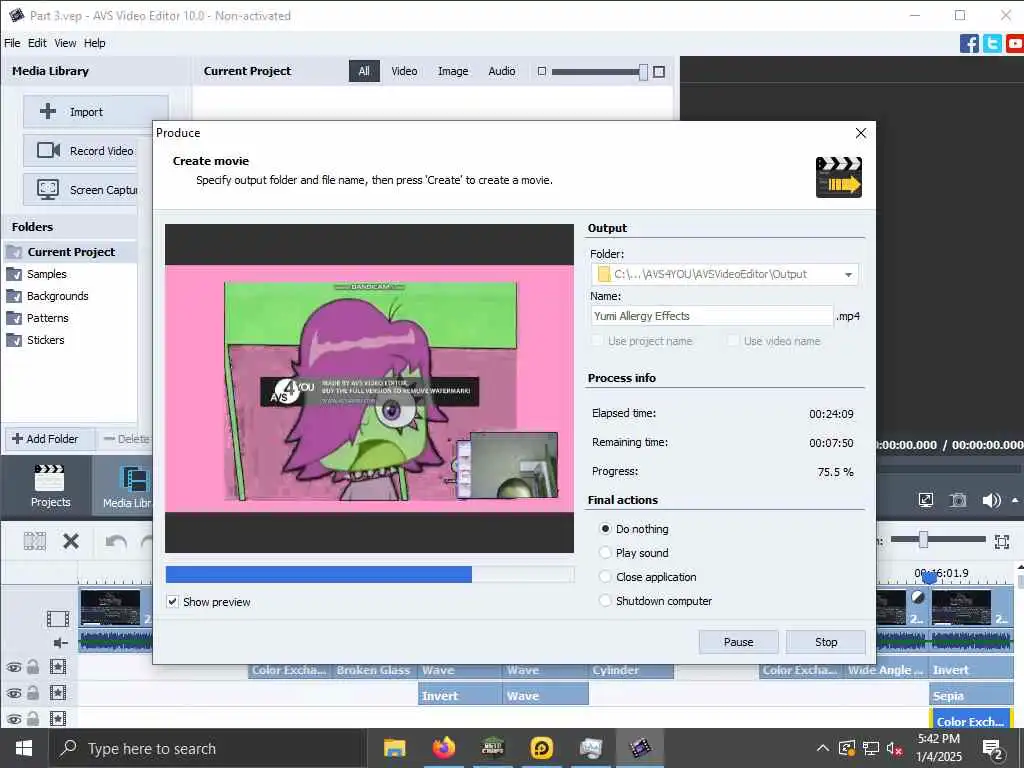Click the Sepia effect clip on timeline
Viewport: 1024px width, 768px height.
[x=971, y=696]
